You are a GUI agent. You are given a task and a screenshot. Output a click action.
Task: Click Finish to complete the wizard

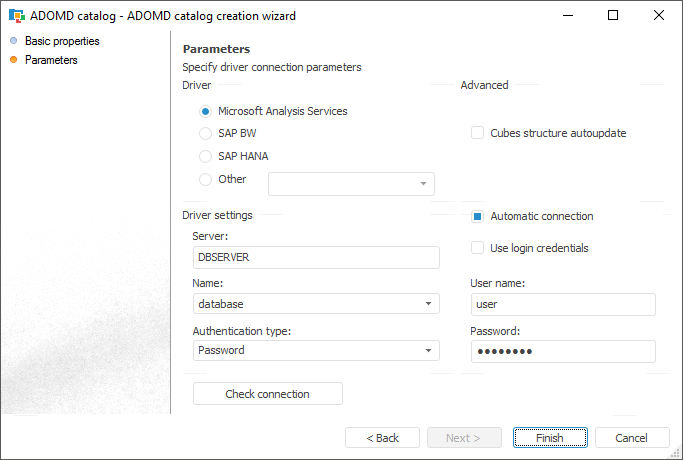(549, 438)
